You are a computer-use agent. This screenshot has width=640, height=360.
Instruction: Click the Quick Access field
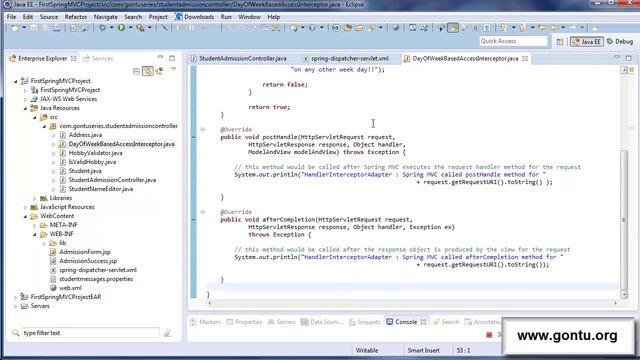click(513, 41)
